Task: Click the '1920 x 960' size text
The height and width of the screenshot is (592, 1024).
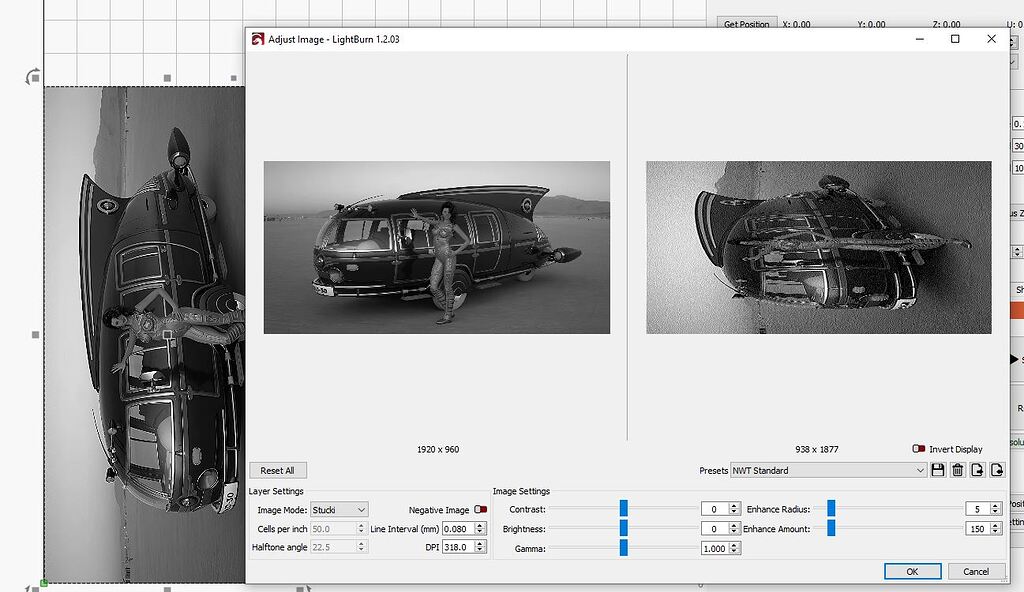Action: [x=438, y=450]
